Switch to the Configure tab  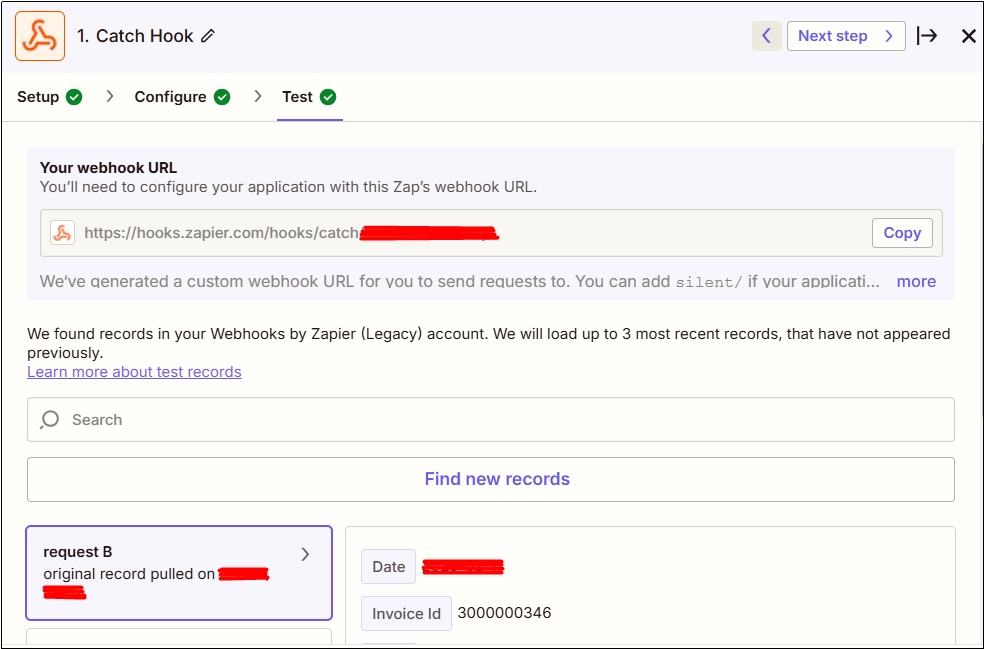click(x=182, y=97)
